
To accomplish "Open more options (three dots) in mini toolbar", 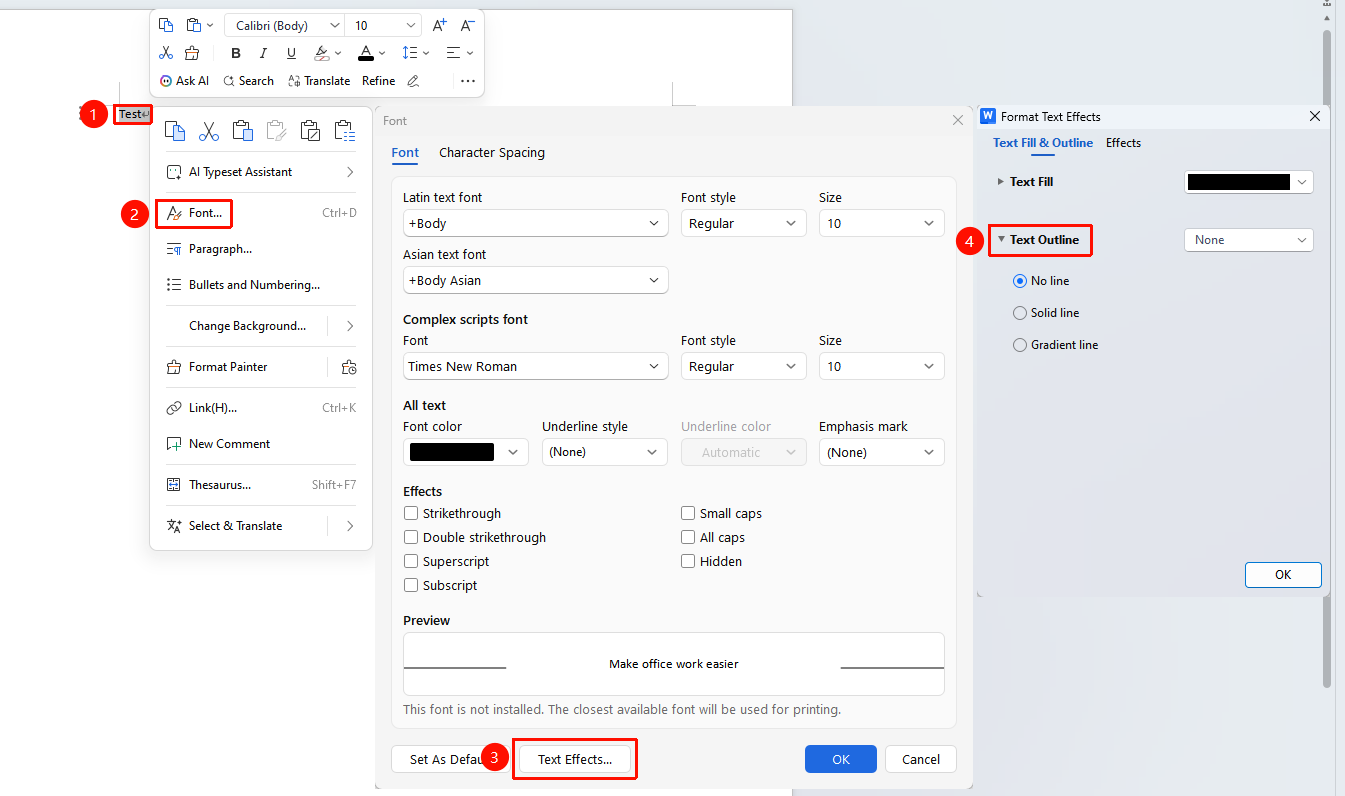I will (467, 81).
